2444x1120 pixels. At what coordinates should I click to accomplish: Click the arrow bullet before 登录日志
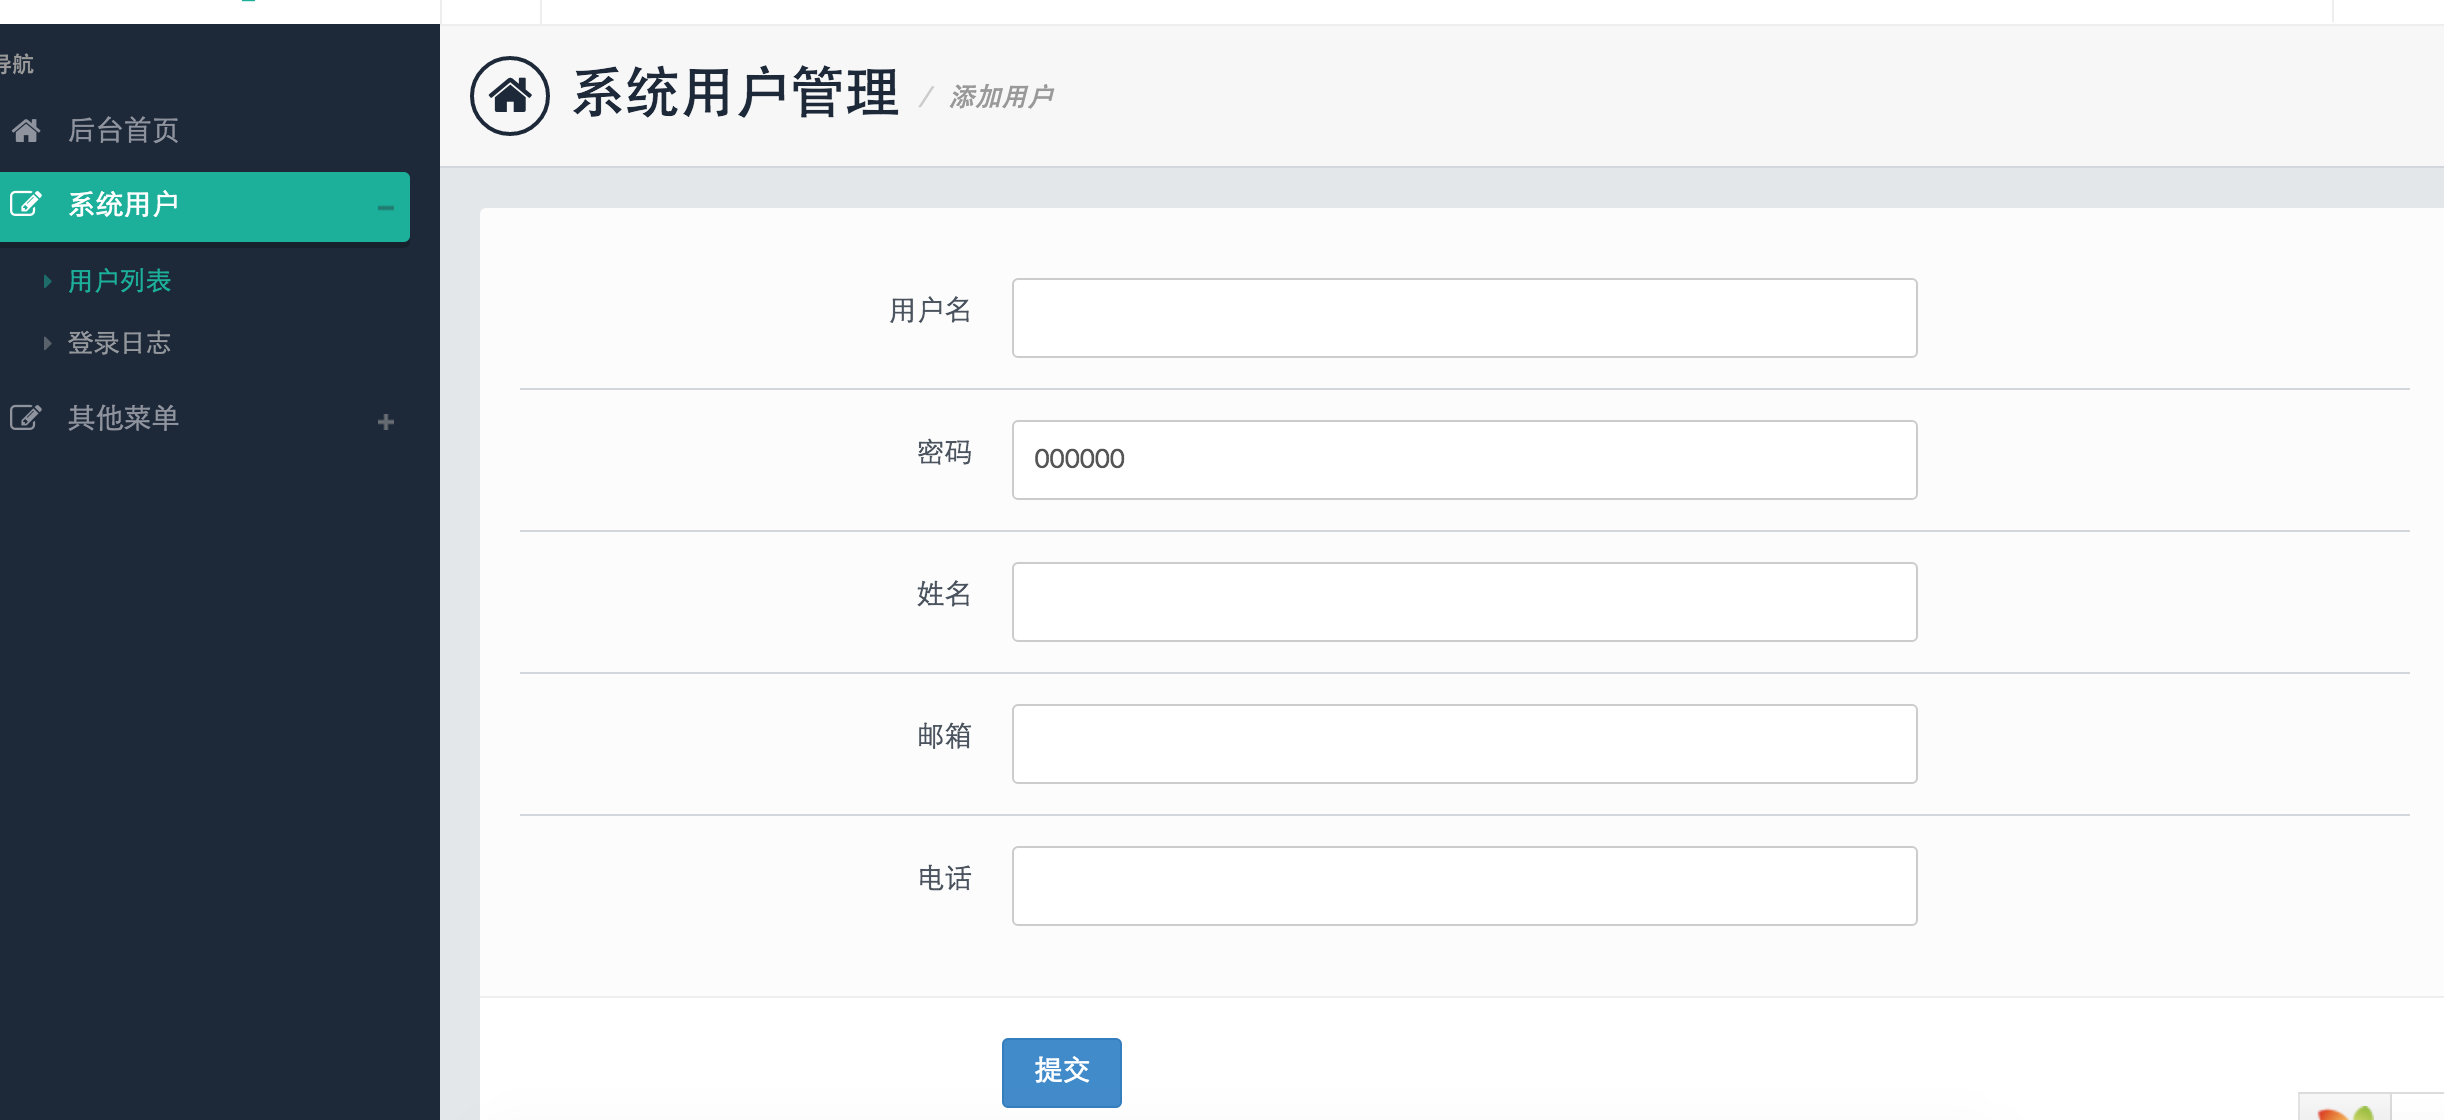pyautogui.click(x=47, y=343)
